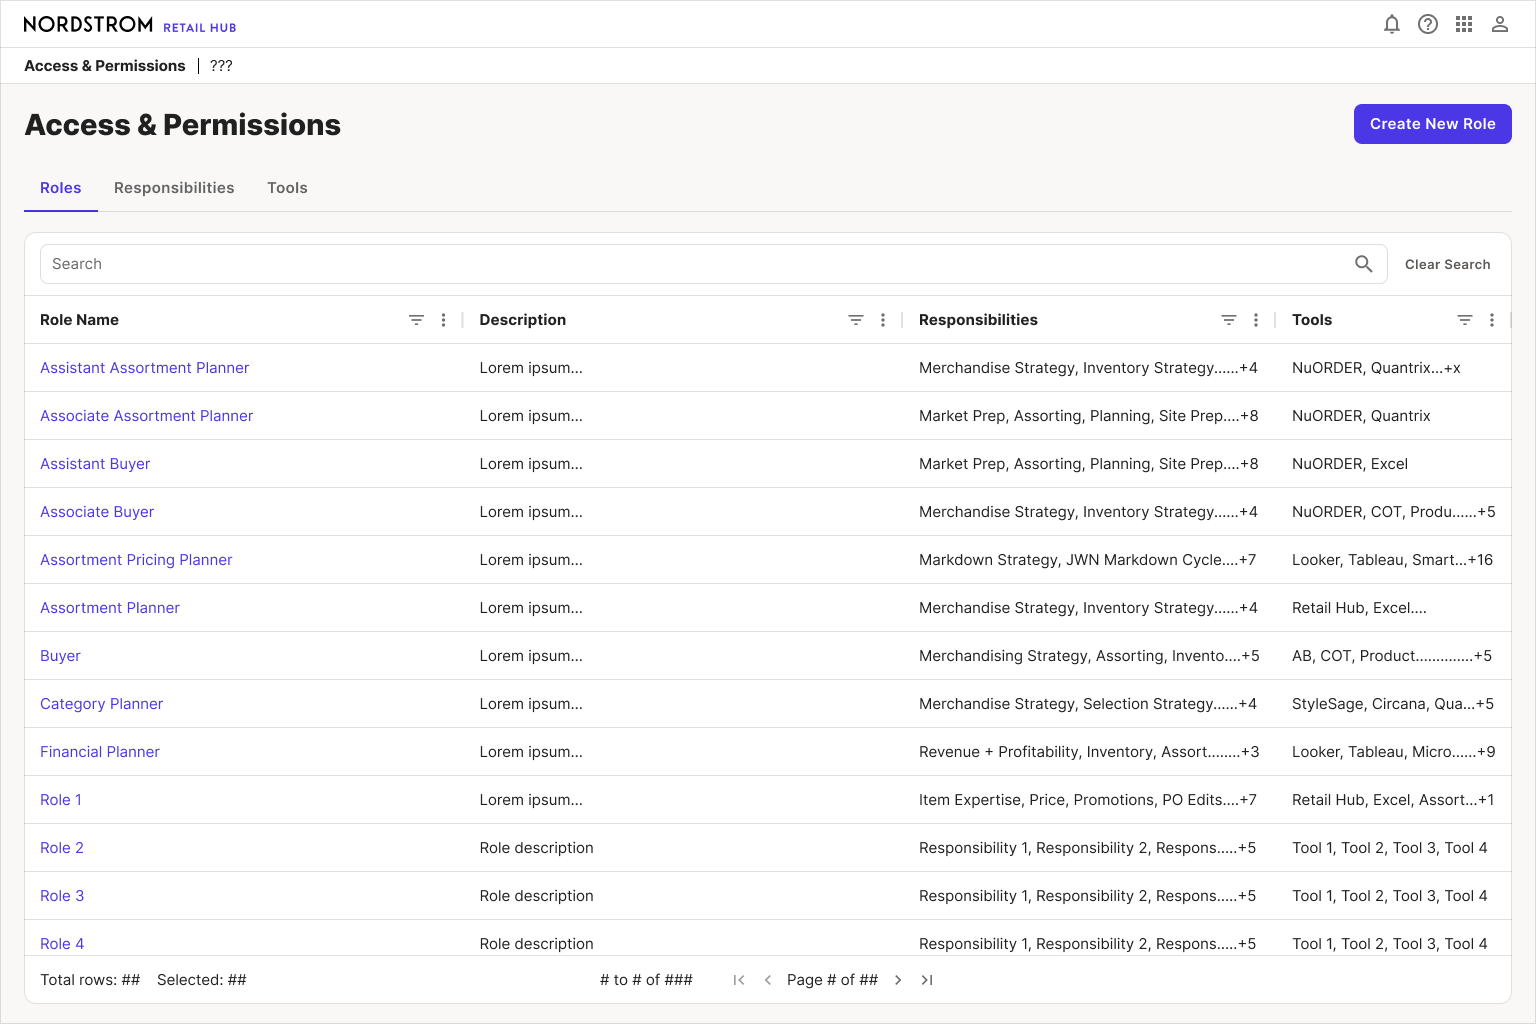This screenshot has height=1024, width=1536.
Task: Click Access & Permissions breadcrumb
Action: [105, 66]
